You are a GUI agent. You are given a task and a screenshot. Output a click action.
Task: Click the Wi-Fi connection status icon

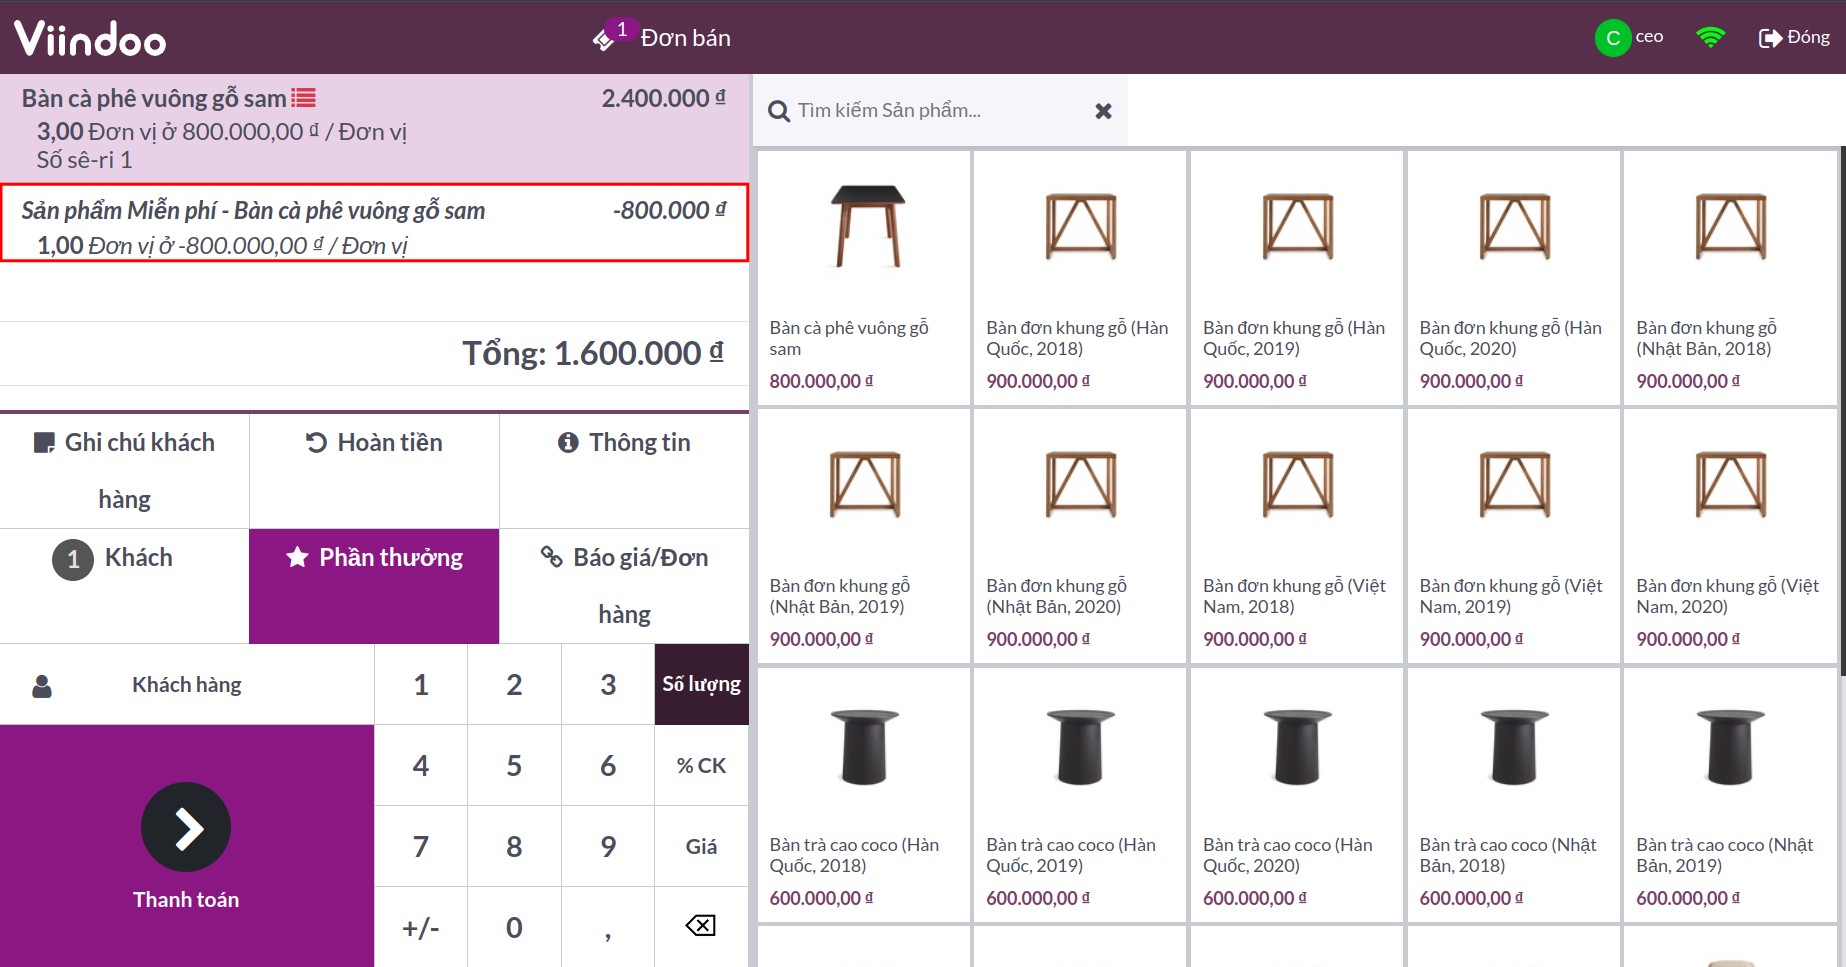[1710, 38]
